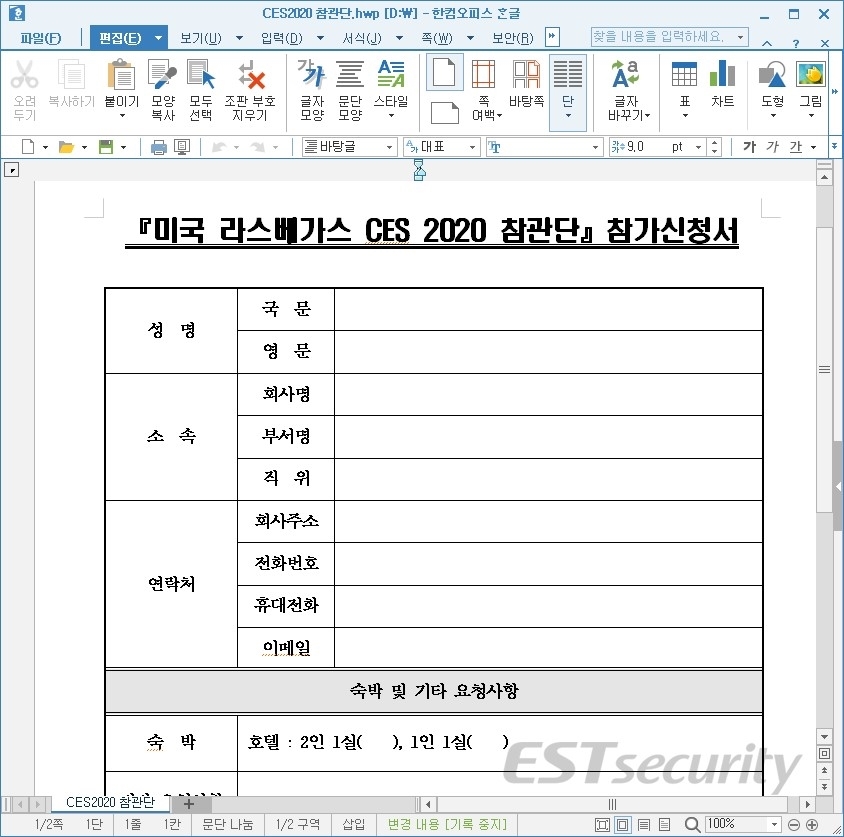Select the CES2020 참관단 document tab

(110, 802)
